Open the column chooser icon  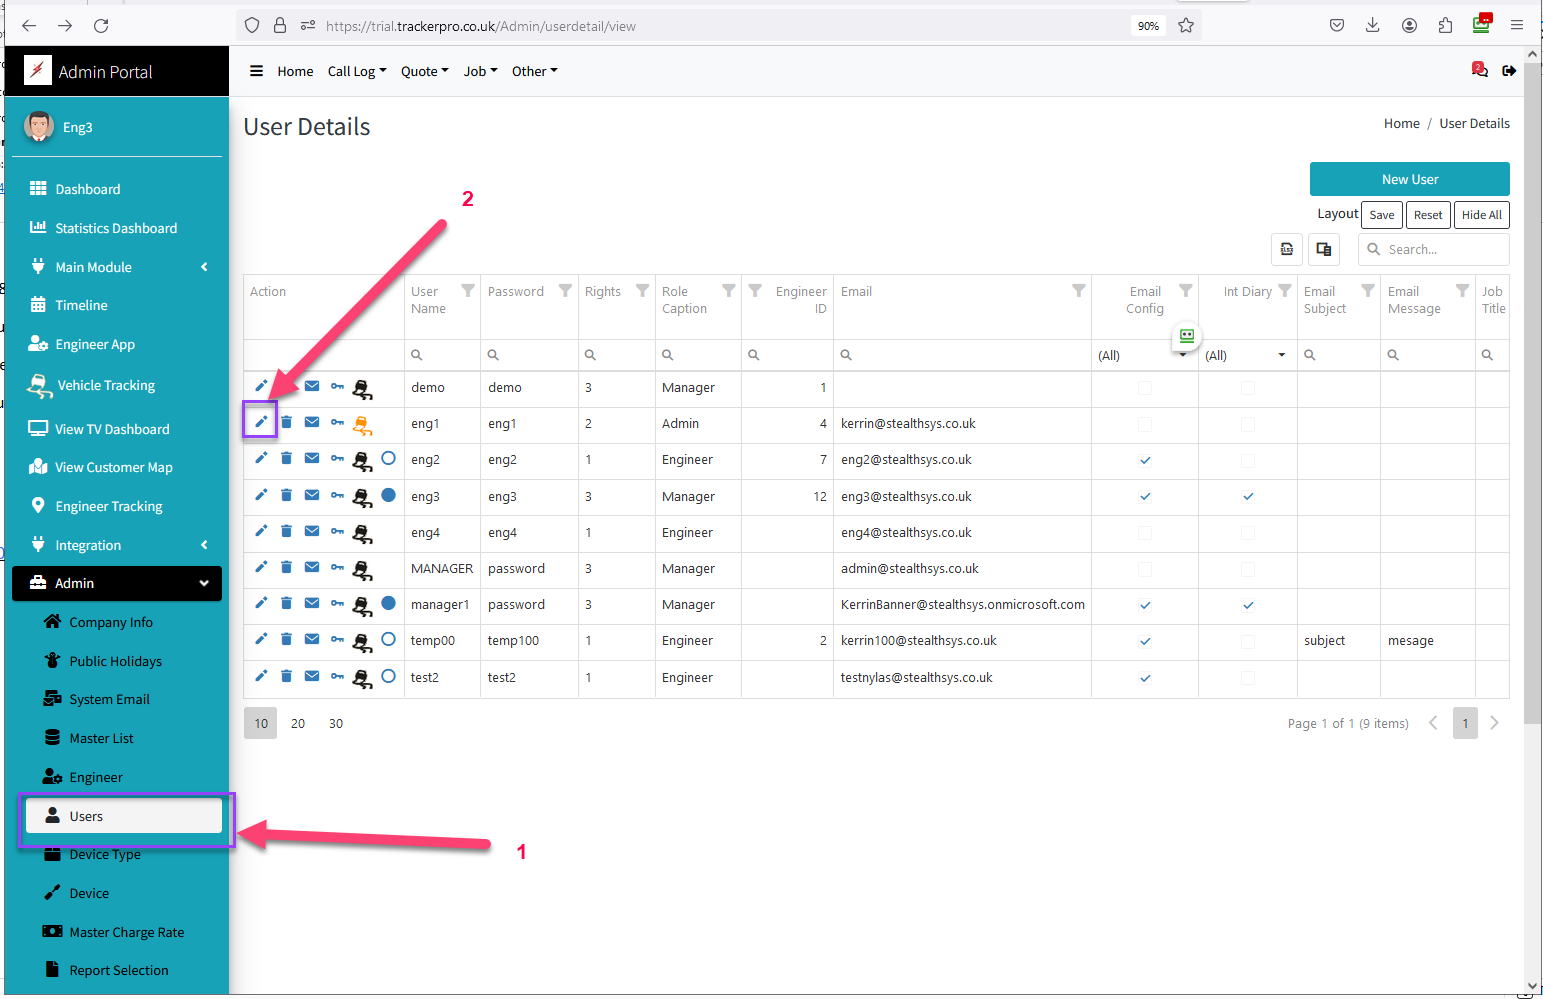(1324, 249)
